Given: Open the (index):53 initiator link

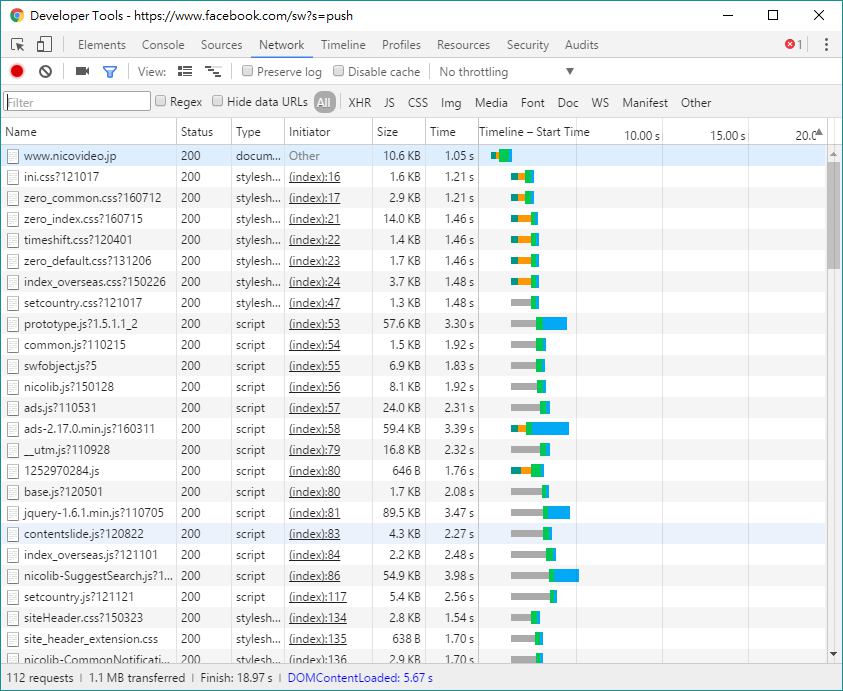Looking at the screenshot, I should (x=314, y=324).
